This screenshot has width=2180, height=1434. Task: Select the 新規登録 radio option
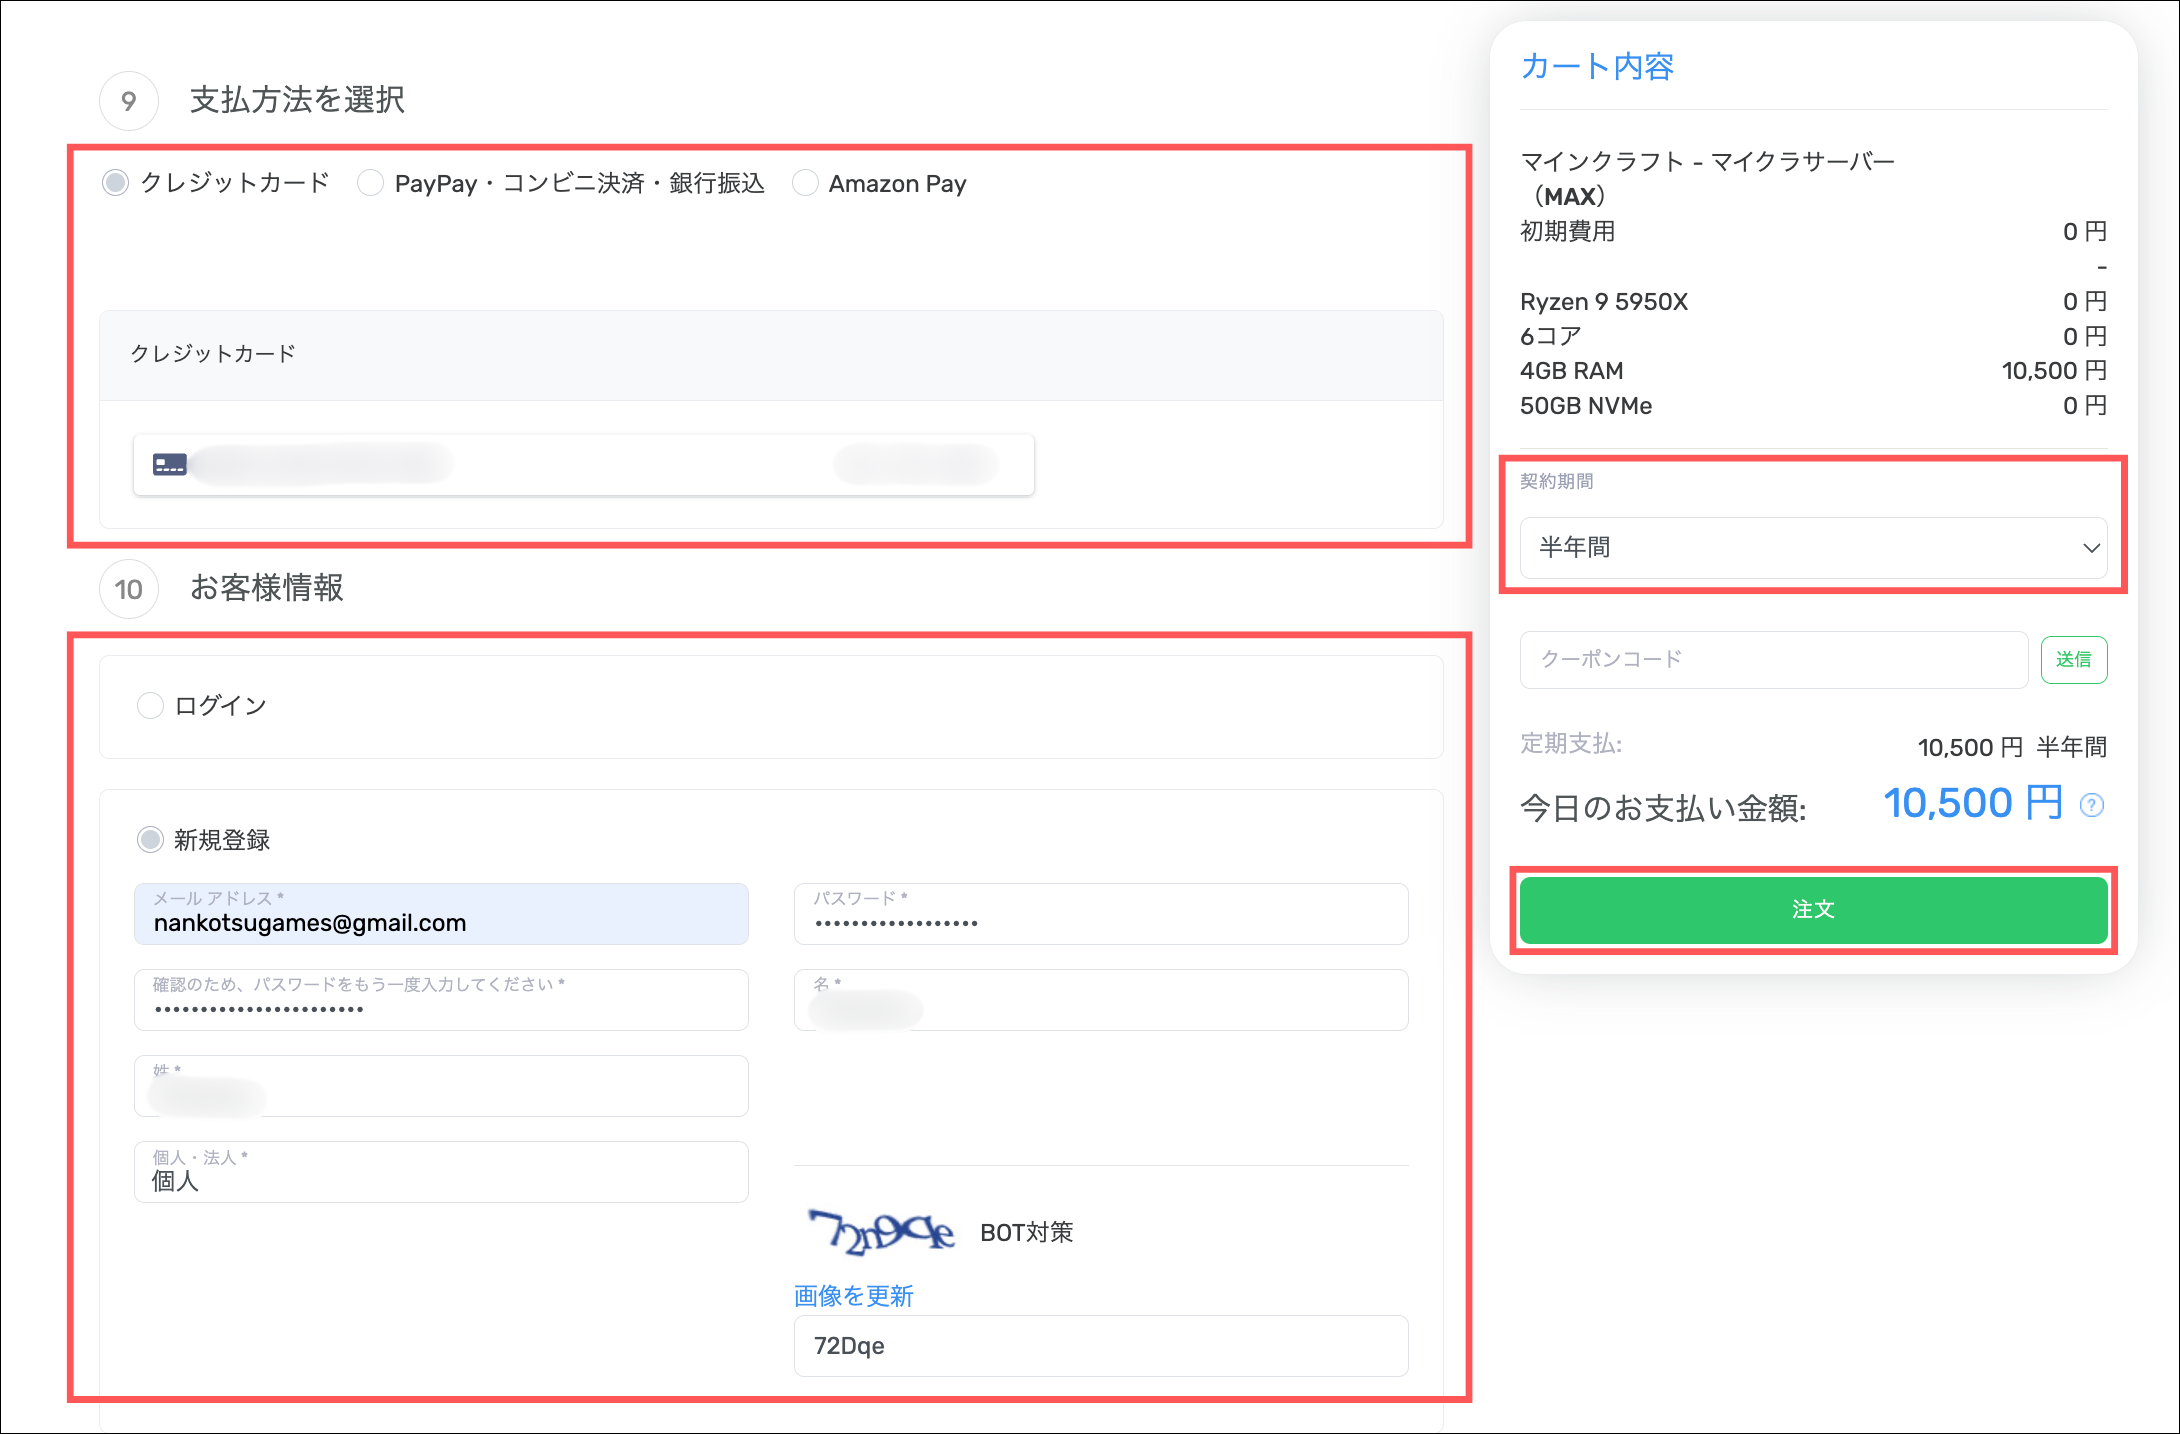point(150,840)
